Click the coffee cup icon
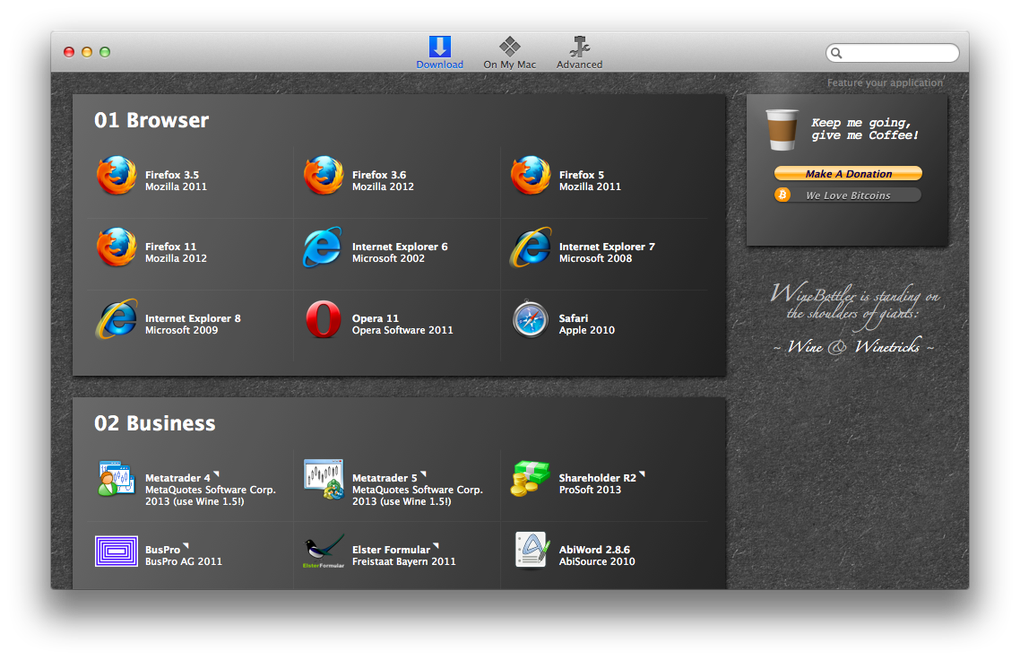 click(x=781, y=130)
